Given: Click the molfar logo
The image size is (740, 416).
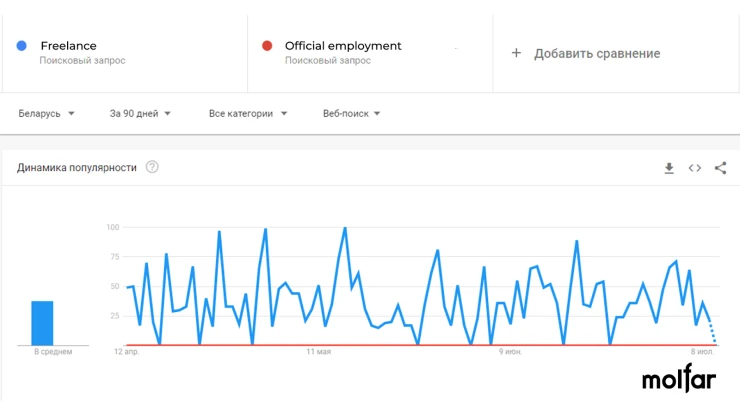Looking at the screenshot, I should click(x=679, y=378).
